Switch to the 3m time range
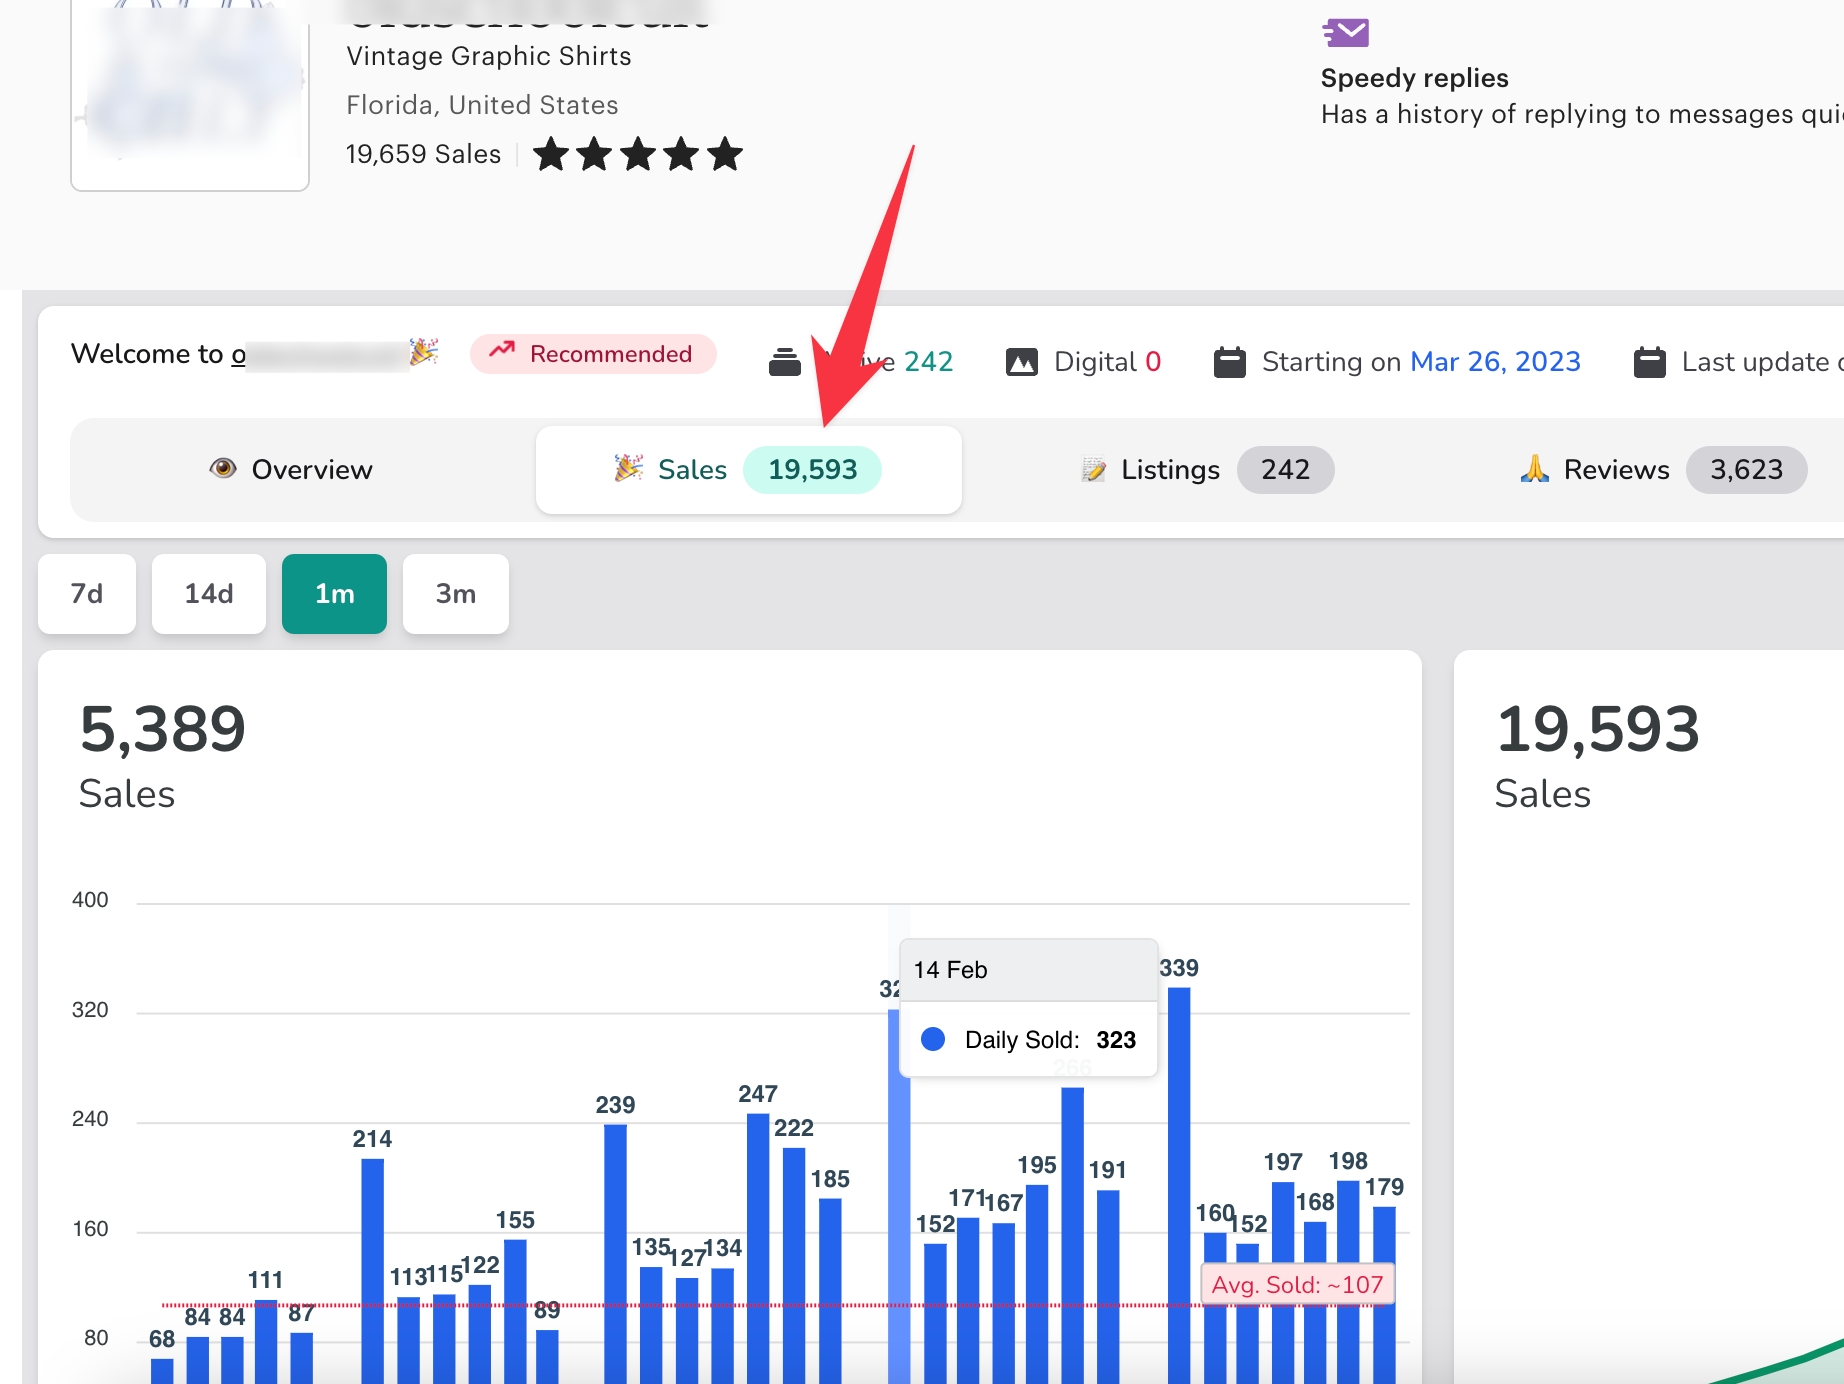 [455, 594]
